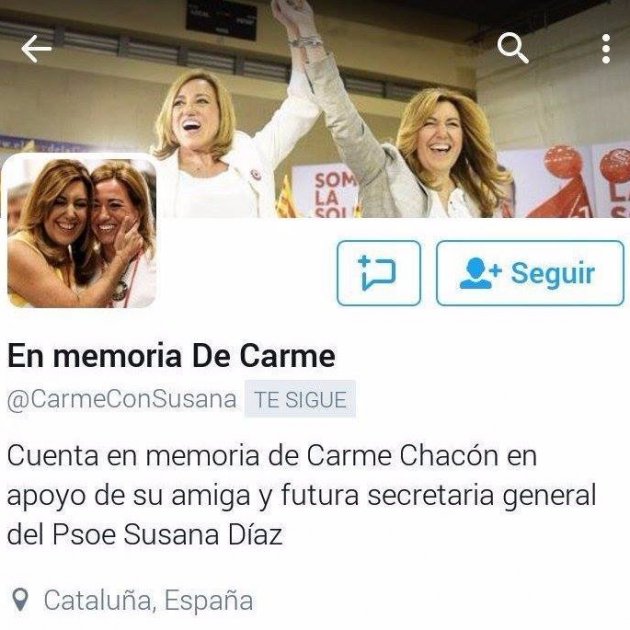
Task: Tap the location pin icon
Action: coord(20,600)
